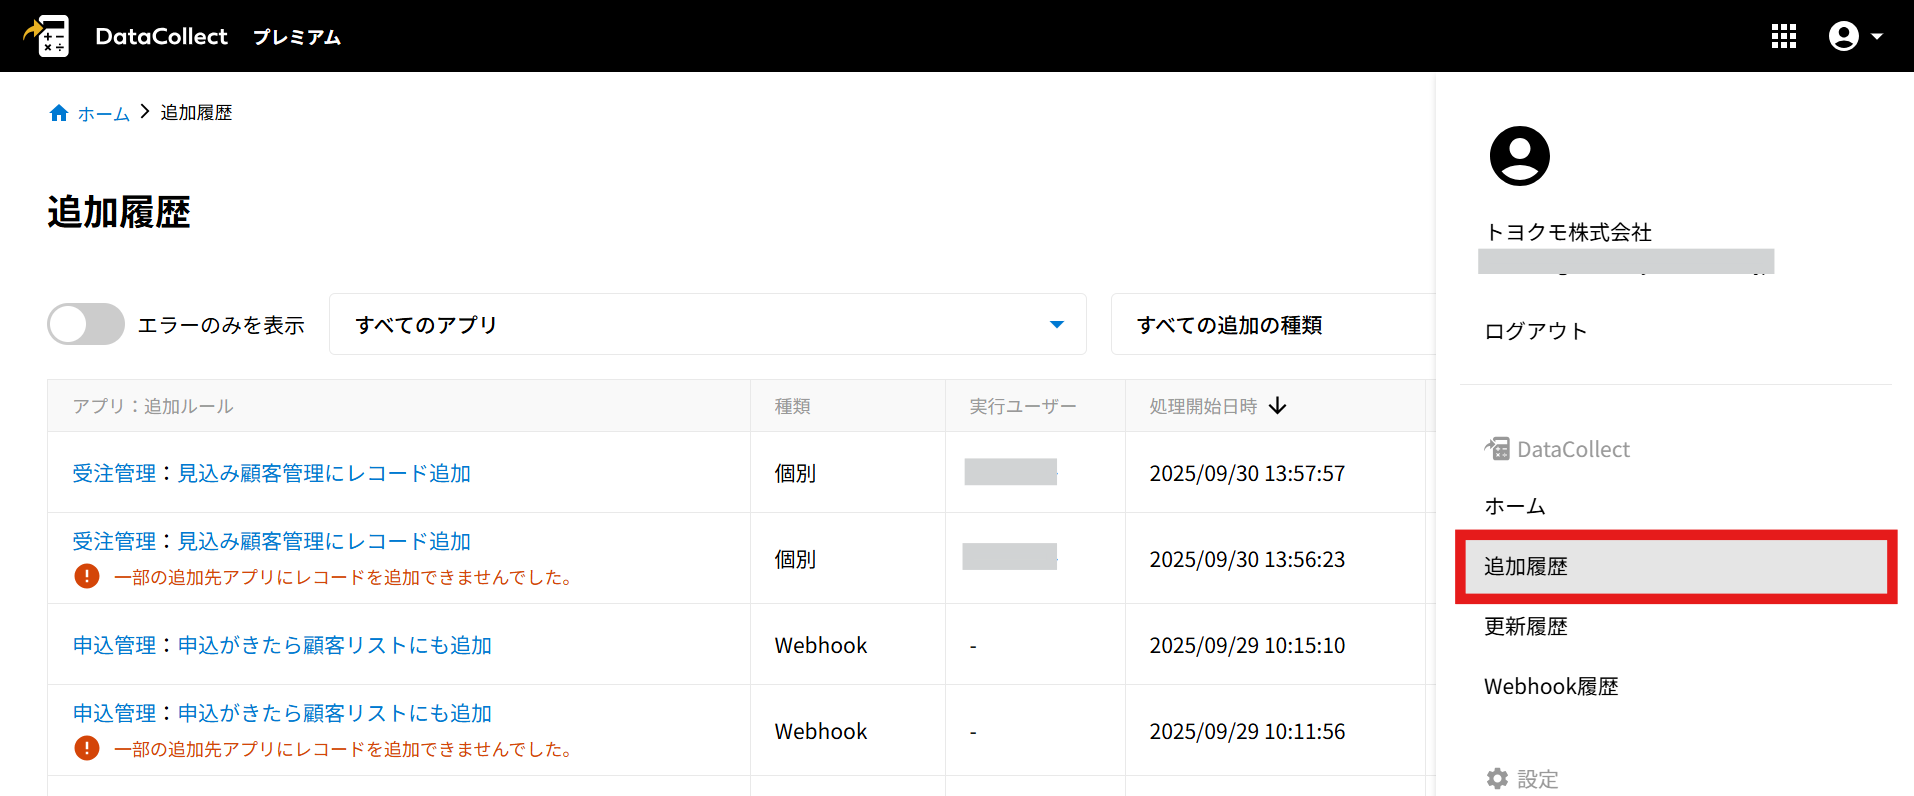Open the すべてのアプリ dropdown
Screen dimensions: 1914x796
click(x=707, y=325)
